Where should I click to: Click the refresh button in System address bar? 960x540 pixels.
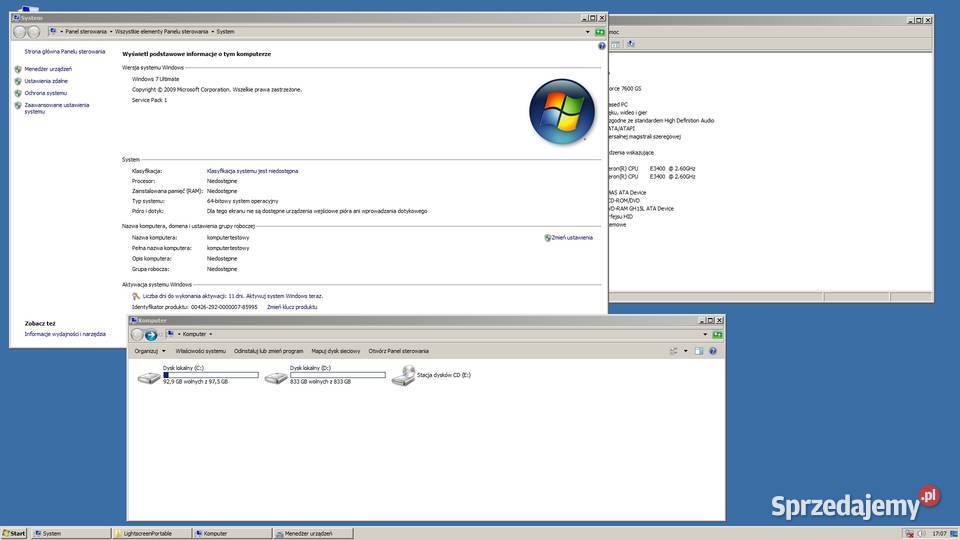[600, 32]
